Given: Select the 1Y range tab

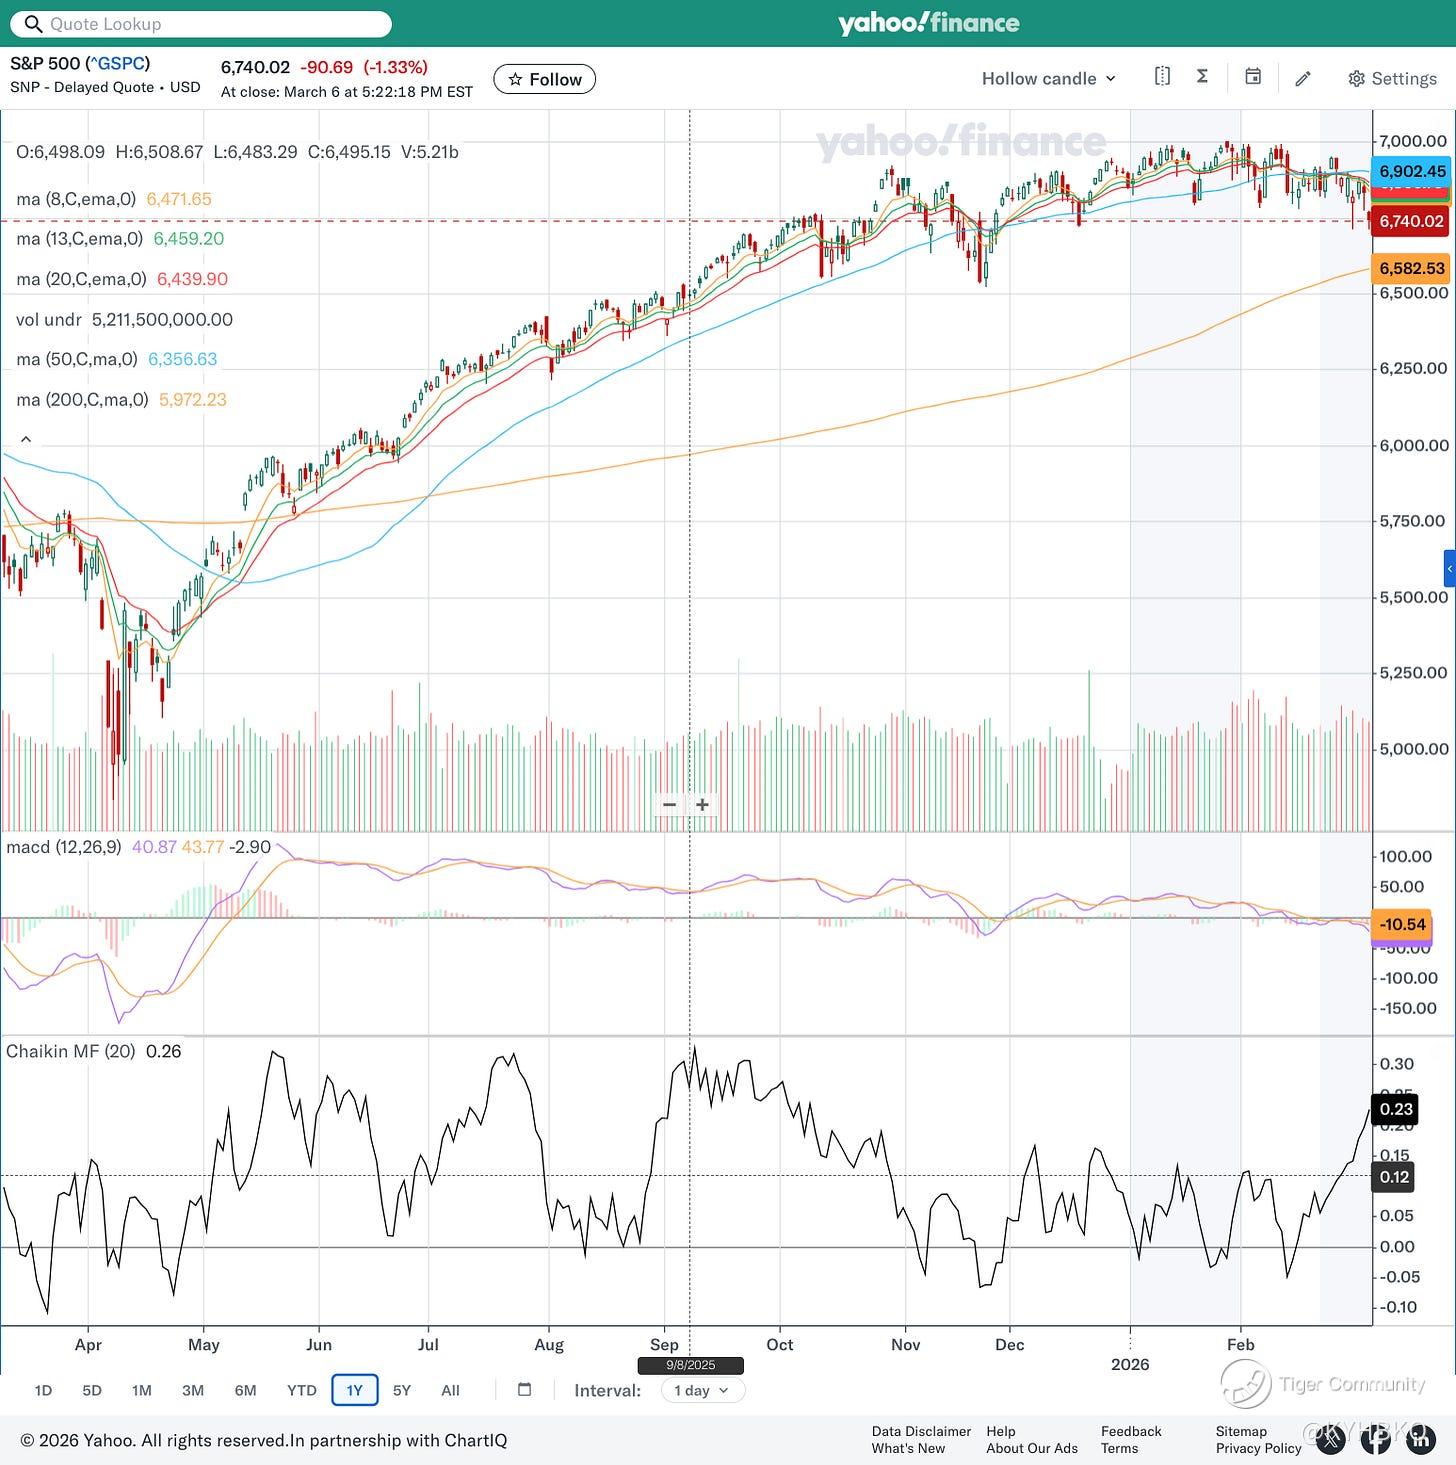Looking at the screenshot, I should tap(355, 1390).
